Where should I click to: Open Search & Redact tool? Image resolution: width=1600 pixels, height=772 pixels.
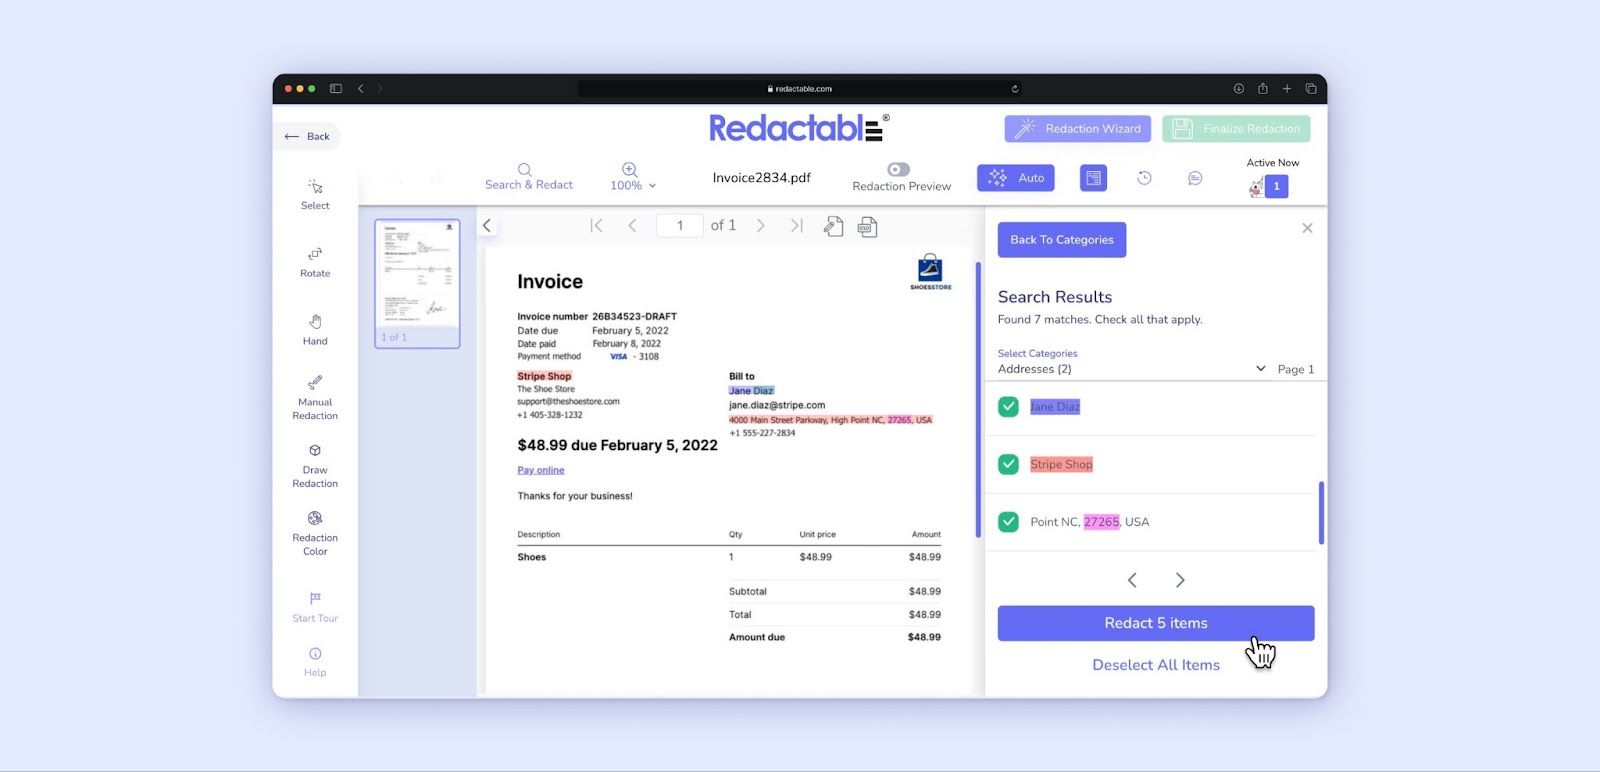click(x=528, y=177)
